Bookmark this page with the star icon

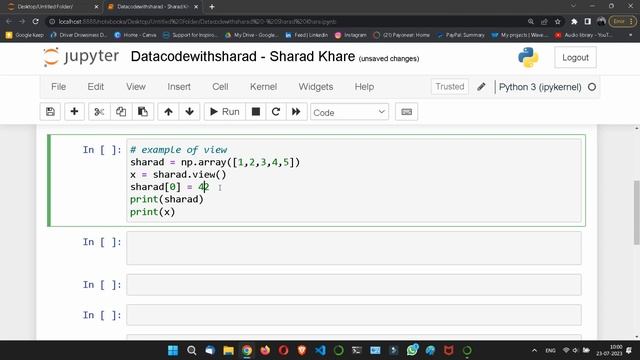coord(558,22)
